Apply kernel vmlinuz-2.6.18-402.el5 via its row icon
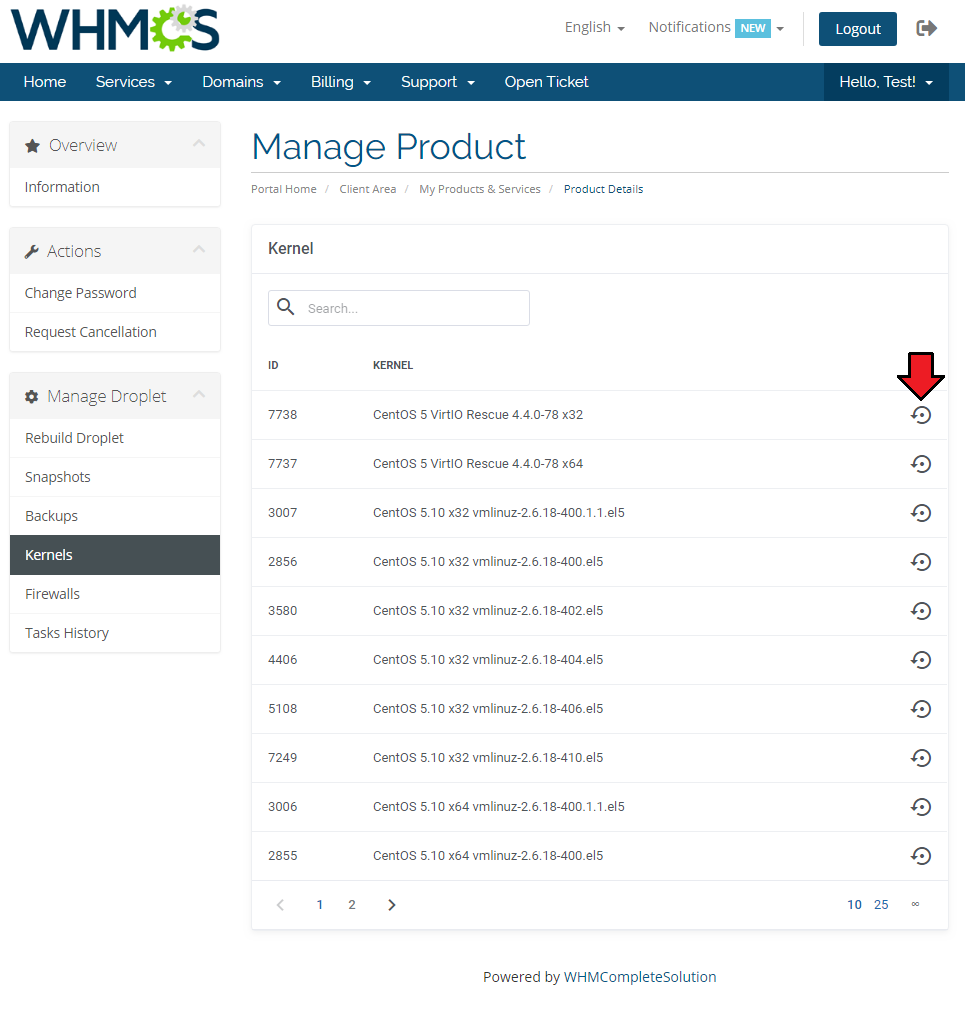Image resolution: width=965 pixels, height=1014 pixels. 921,611
